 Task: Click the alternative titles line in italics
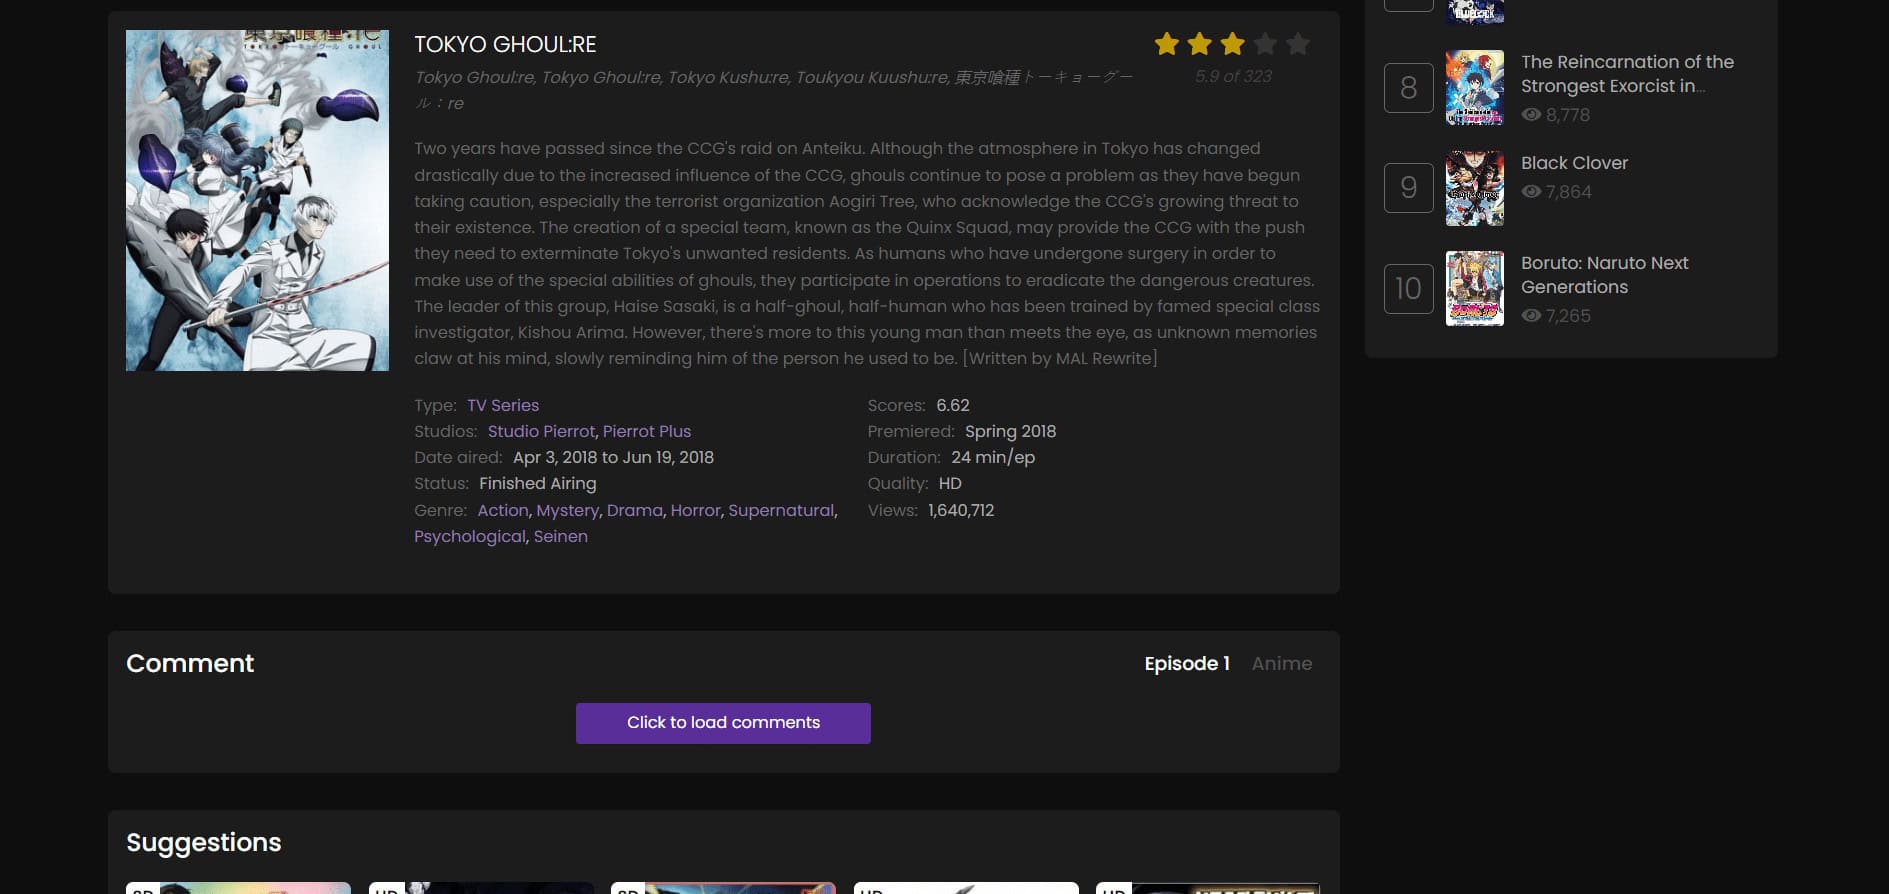coord(774,90)
